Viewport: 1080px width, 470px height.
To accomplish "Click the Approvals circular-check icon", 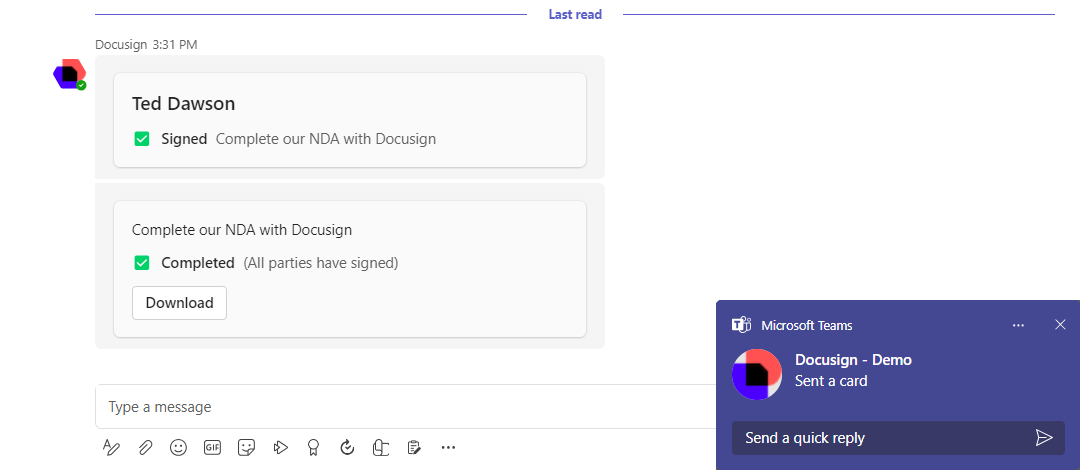I will (347, 448).
